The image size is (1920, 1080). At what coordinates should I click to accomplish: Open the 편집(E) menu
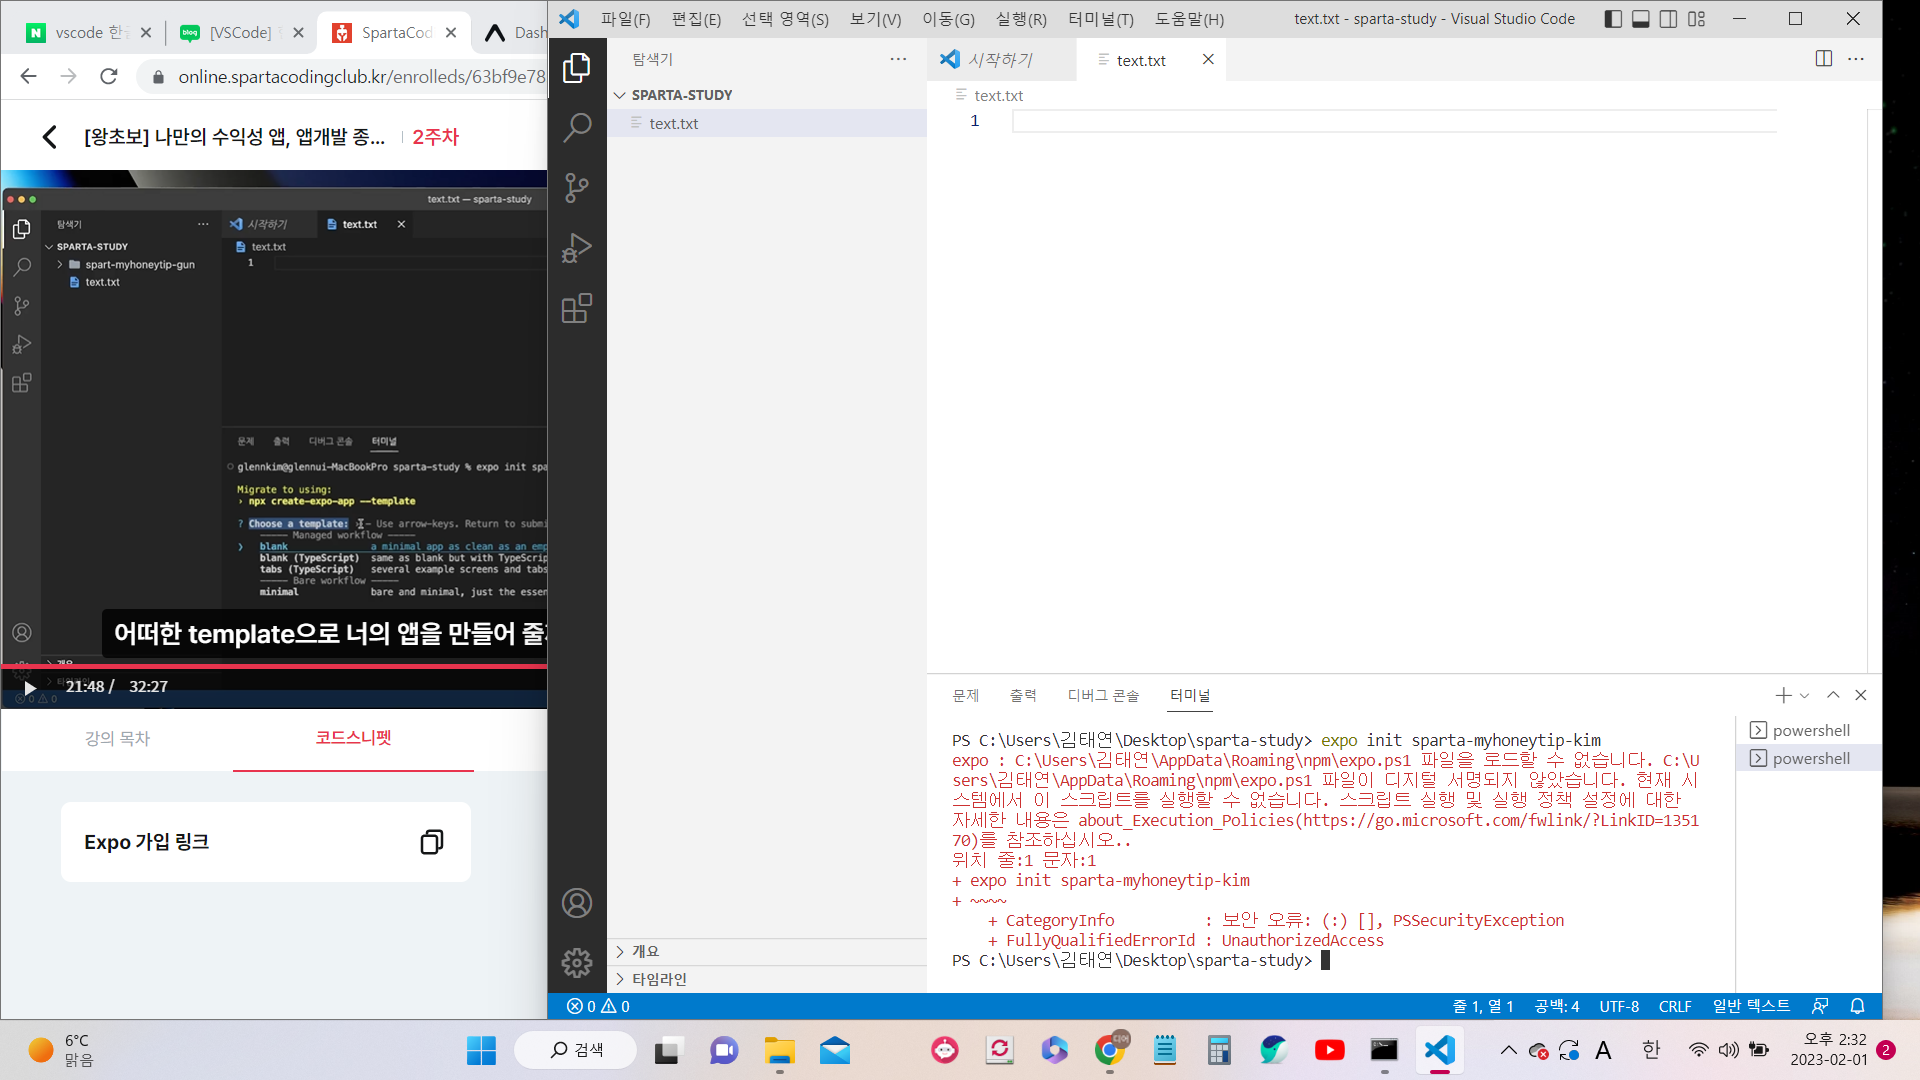696,19
